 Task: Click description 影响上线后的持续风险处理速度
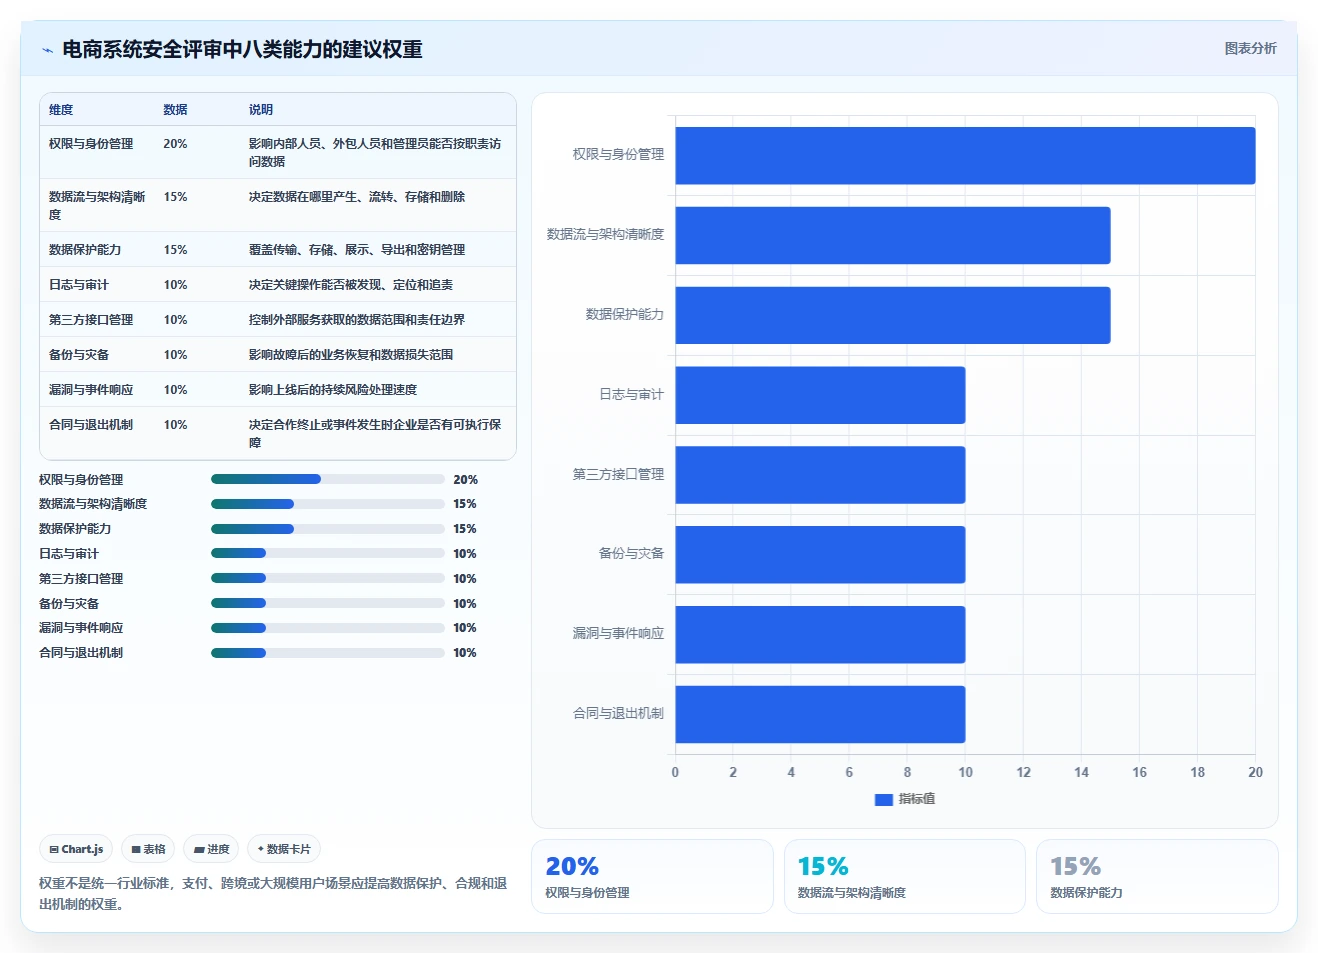click(333, 390)
